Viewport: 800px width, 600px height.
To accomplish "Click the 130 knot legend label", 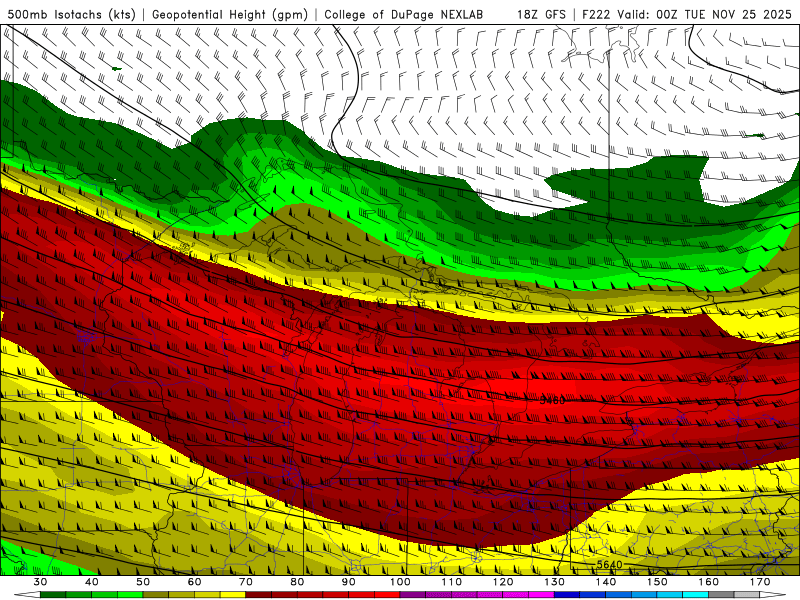I will [x=555, y=582].
